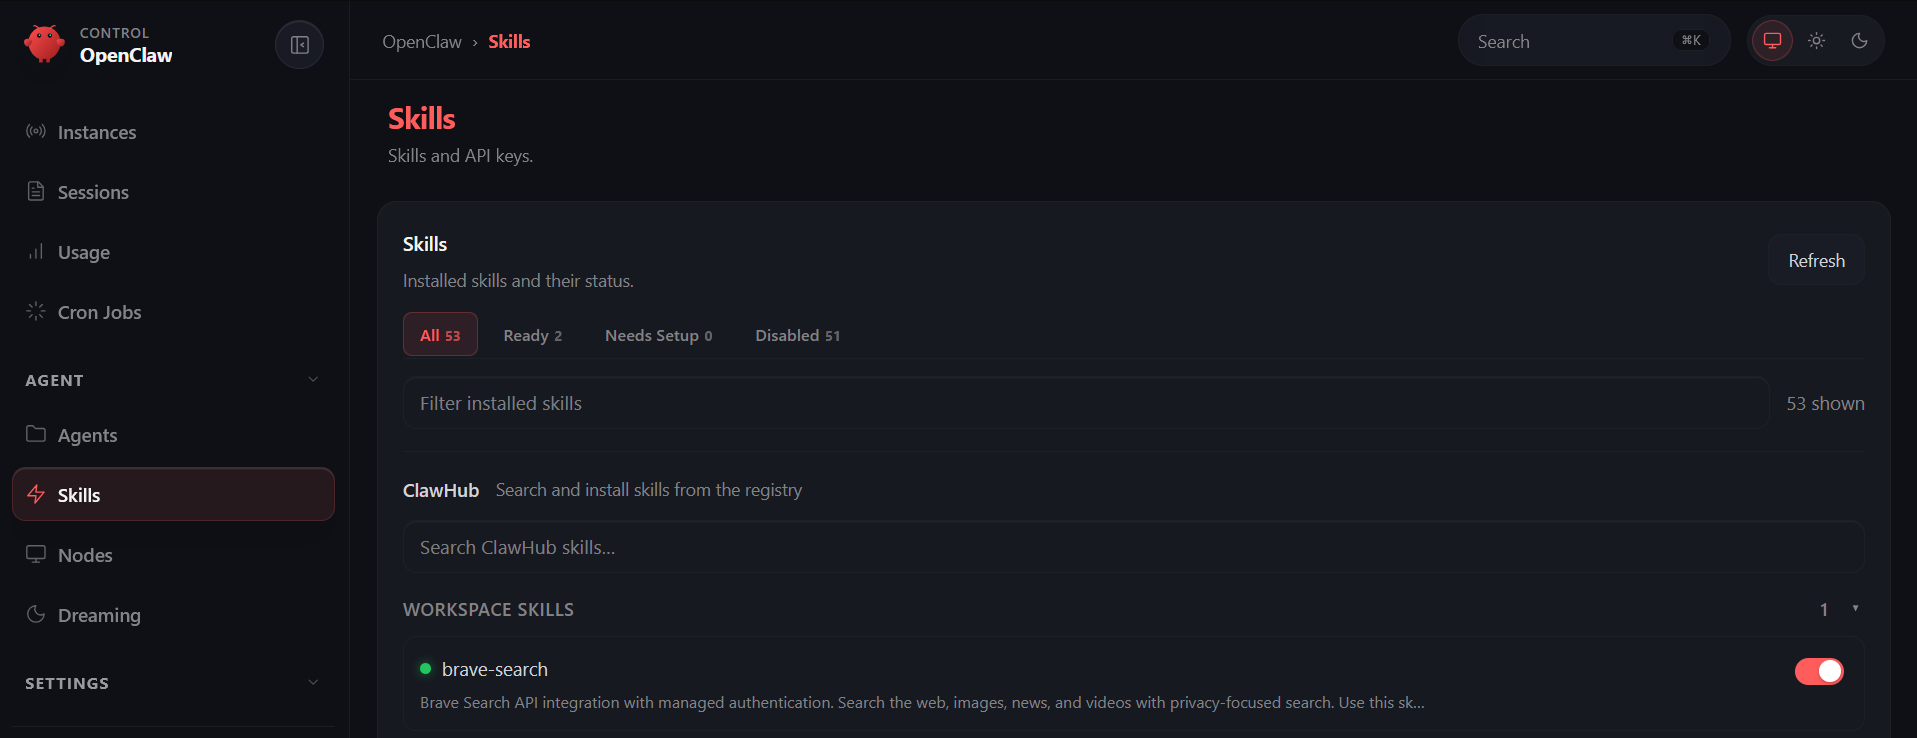Disable the brave-search skill toggle

[x=1819, y=671]
